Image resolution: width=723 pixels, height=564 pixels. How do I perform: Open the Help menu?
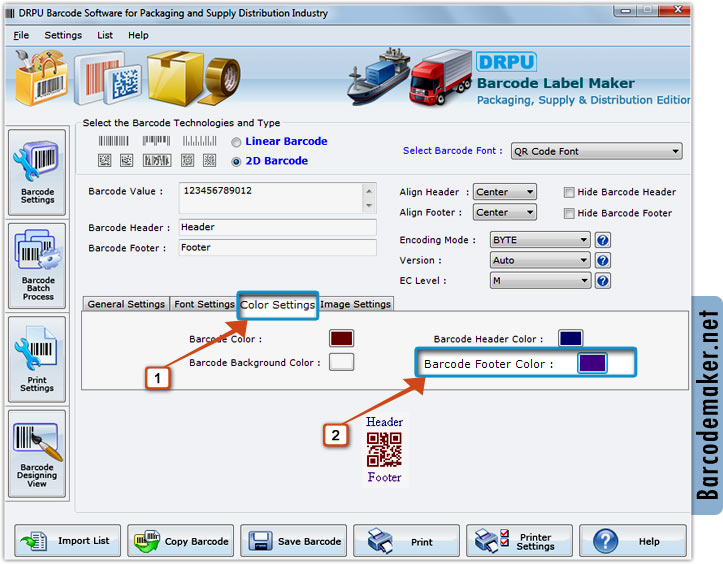(x=138, y=35)
